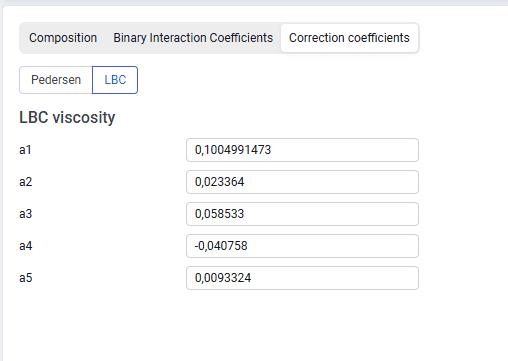The height and width of the screenshot is (361, 508).
Task: Select the Correction coefficients tab
Action: [349, 38]
